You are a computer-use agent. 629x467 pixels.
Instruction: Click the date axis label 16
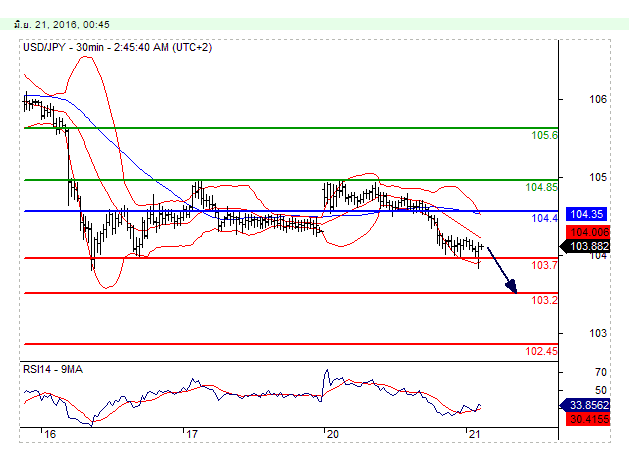point(49,435)
